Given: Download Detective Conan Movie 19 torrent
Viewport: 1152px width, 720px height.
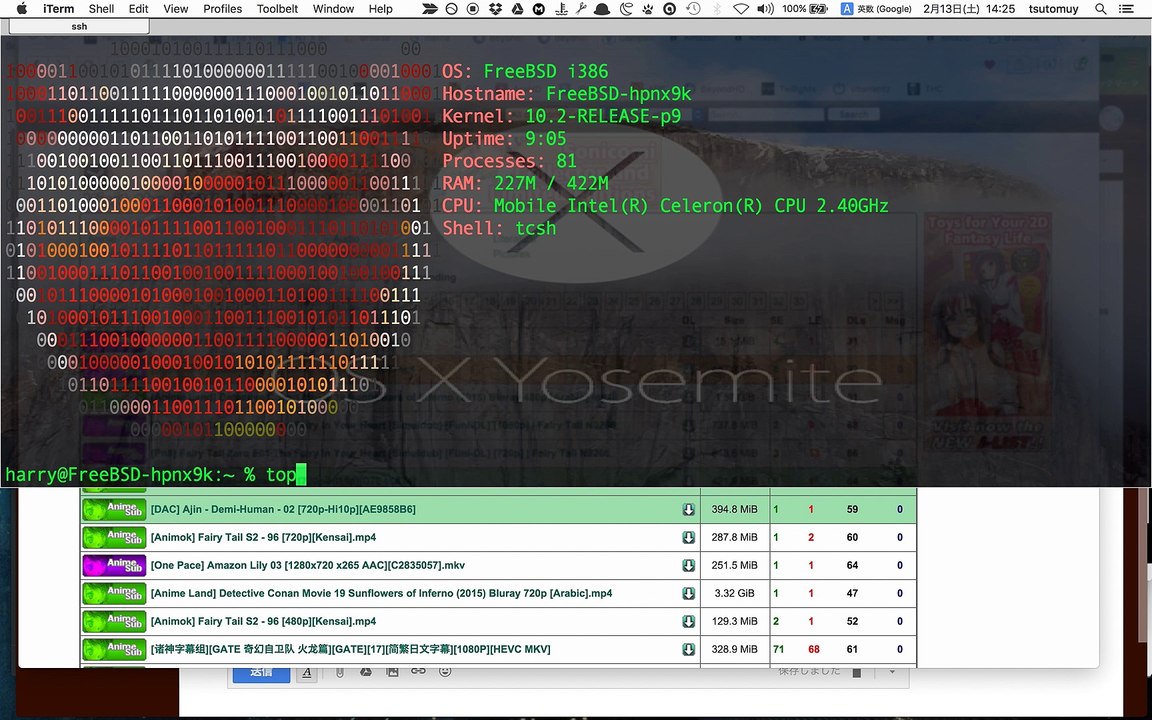Looking at the screenshot, I should pos(688,593).
